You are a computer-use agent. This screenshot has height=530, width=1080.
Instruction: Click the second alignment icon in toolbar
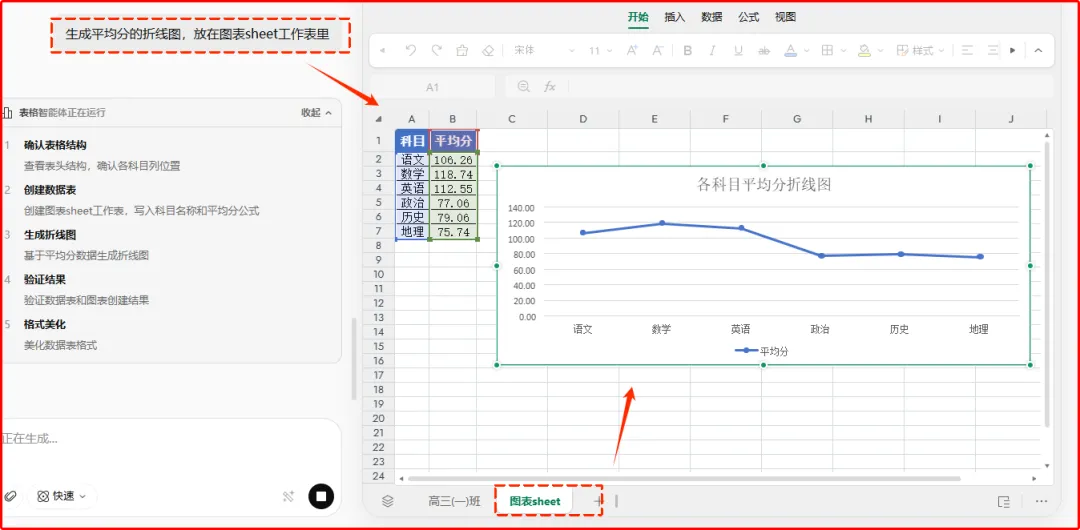tap(993, 50)
